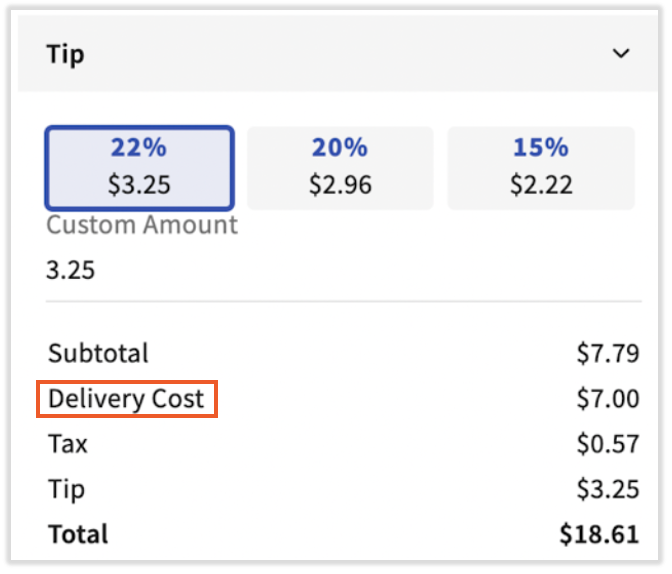Image resolution: width=672 pixels, height=574 pixels.
Task: Click the Subtotal label
Action: pyautogui.click(x=98, y=353)
